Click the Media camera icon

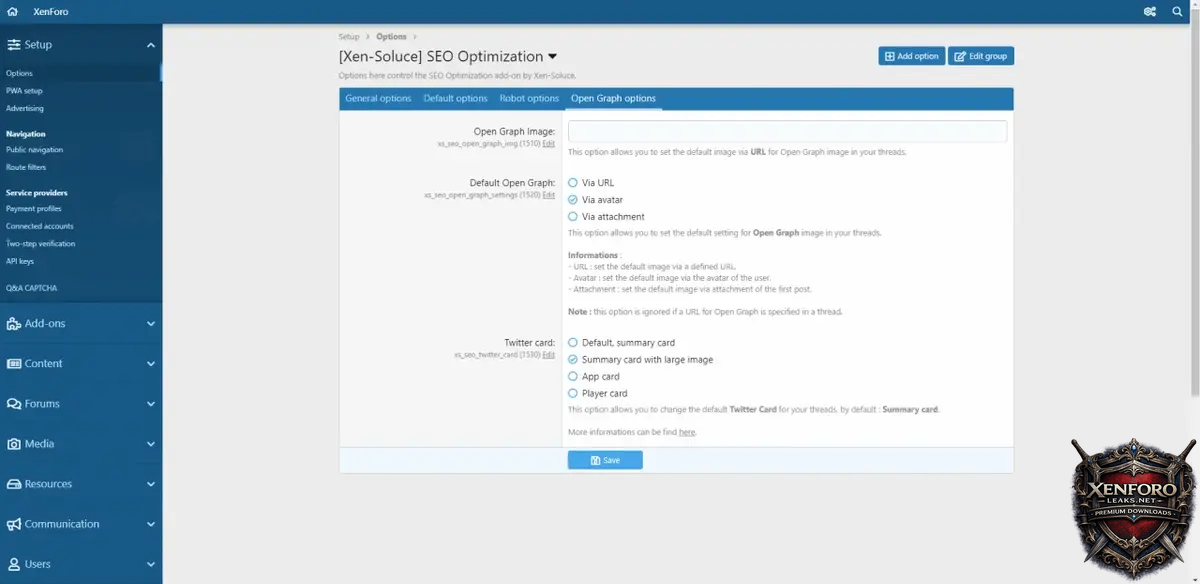[x=14, y=444]
